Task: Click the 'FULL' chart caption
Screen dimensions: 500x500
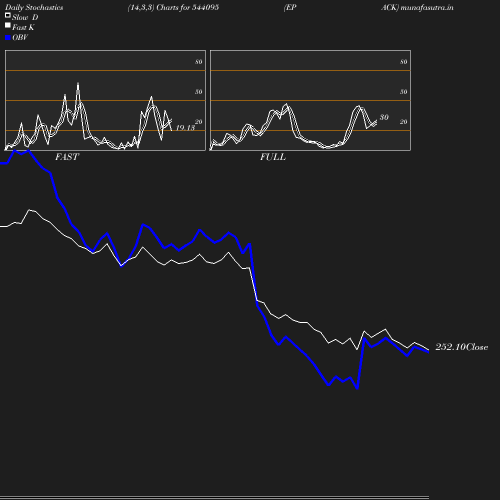Action: coord(273,157)
